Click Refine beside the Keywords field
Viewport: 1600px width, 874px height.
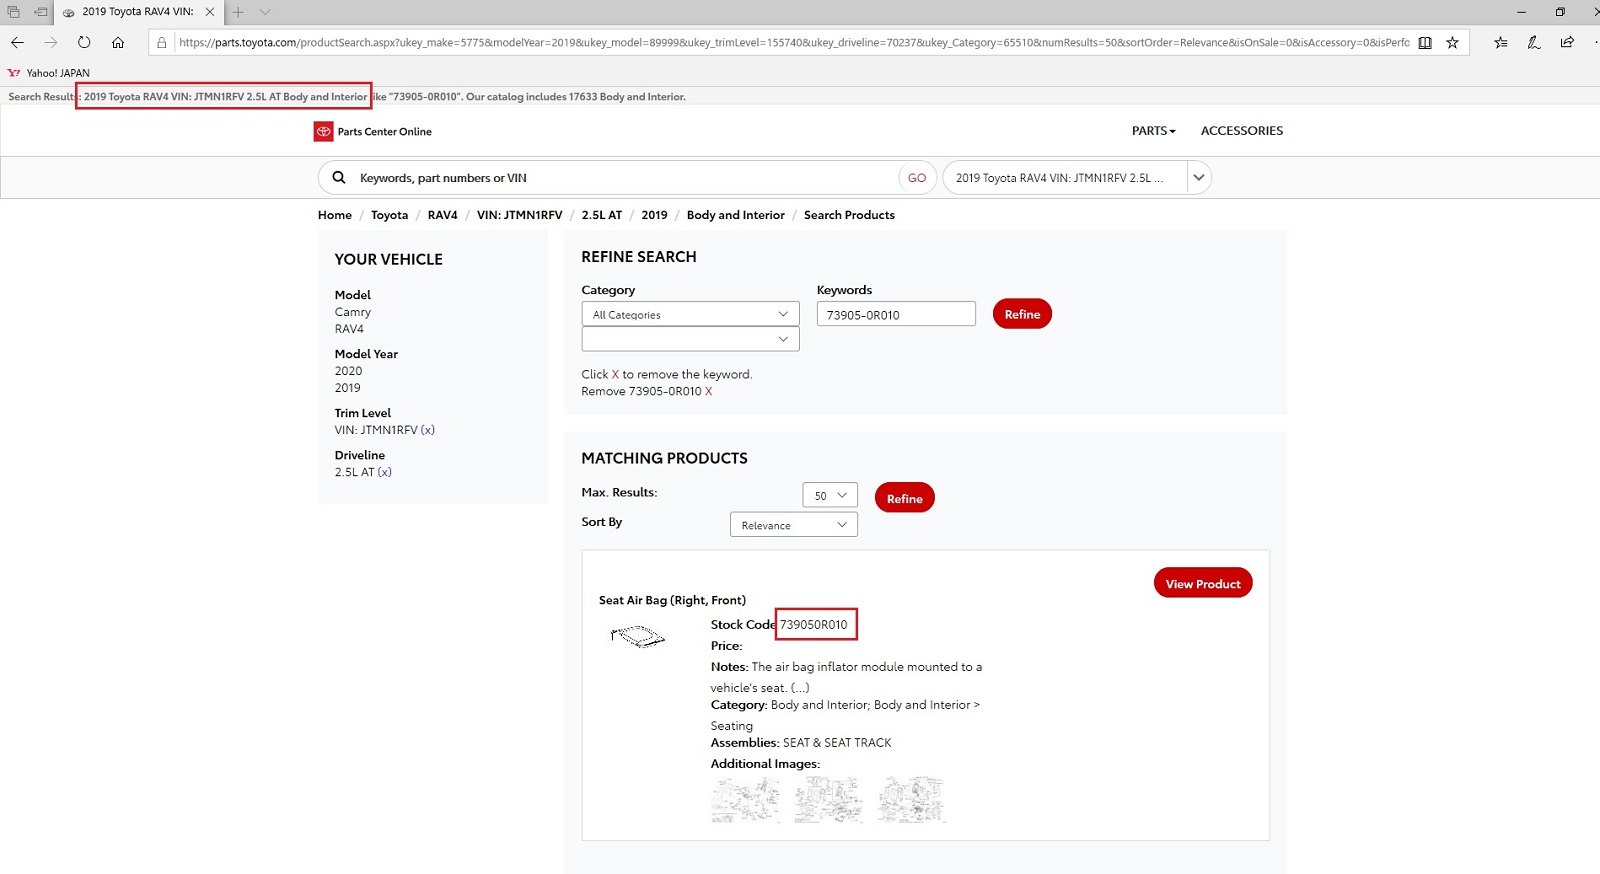1022,314
